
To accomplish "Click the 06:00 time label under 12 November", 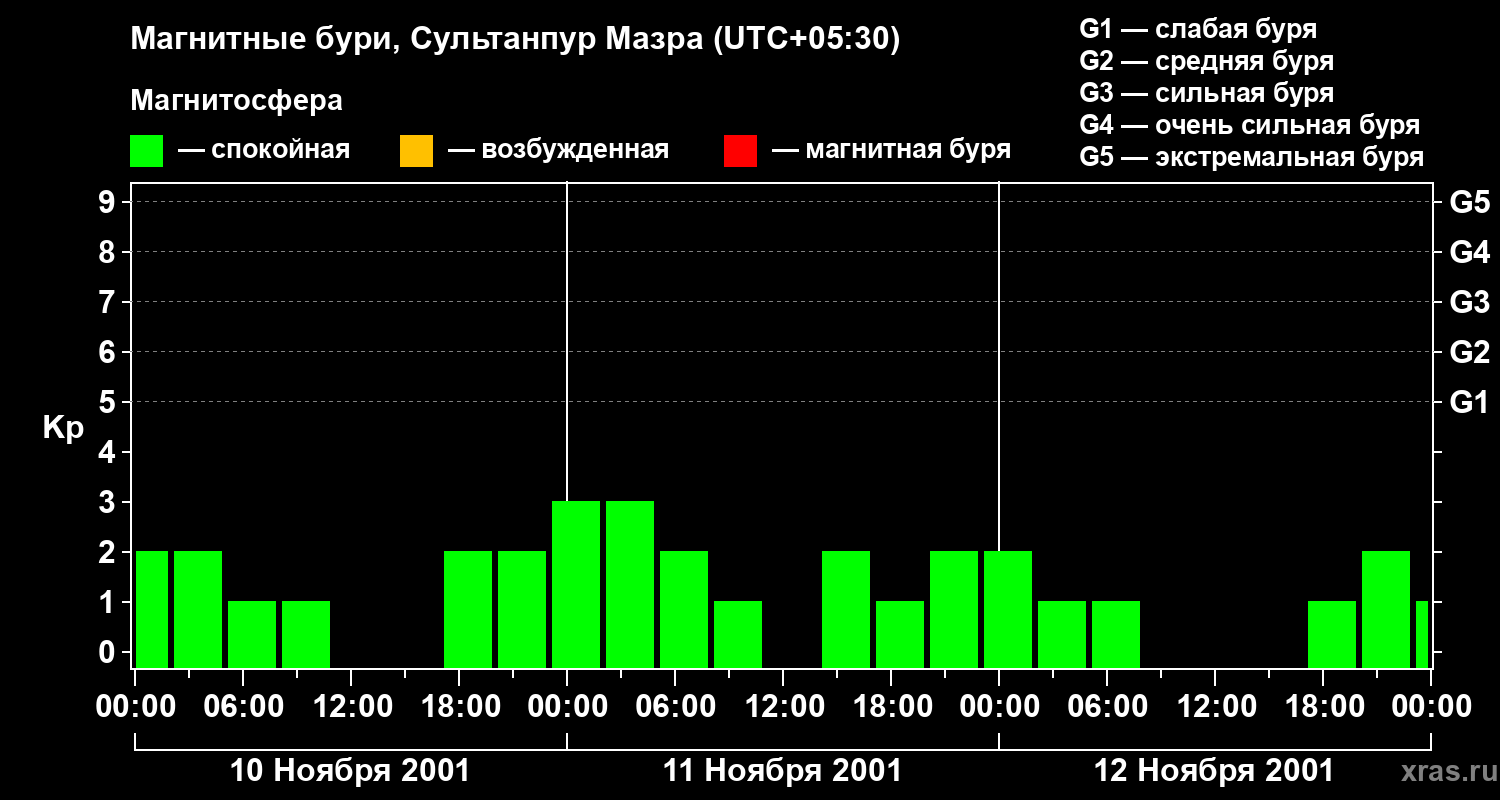I will (1107, 706).
